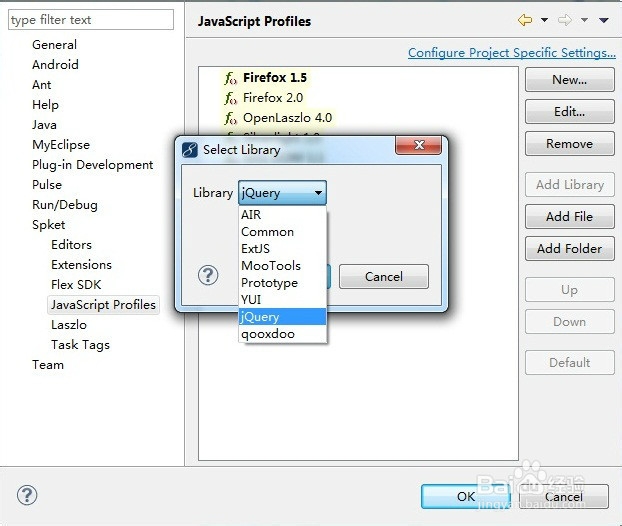Click the Add Library button
Image resolution: width=622 pixels, height=526 pixels.
pyautogui.click(x=570, y=185)
